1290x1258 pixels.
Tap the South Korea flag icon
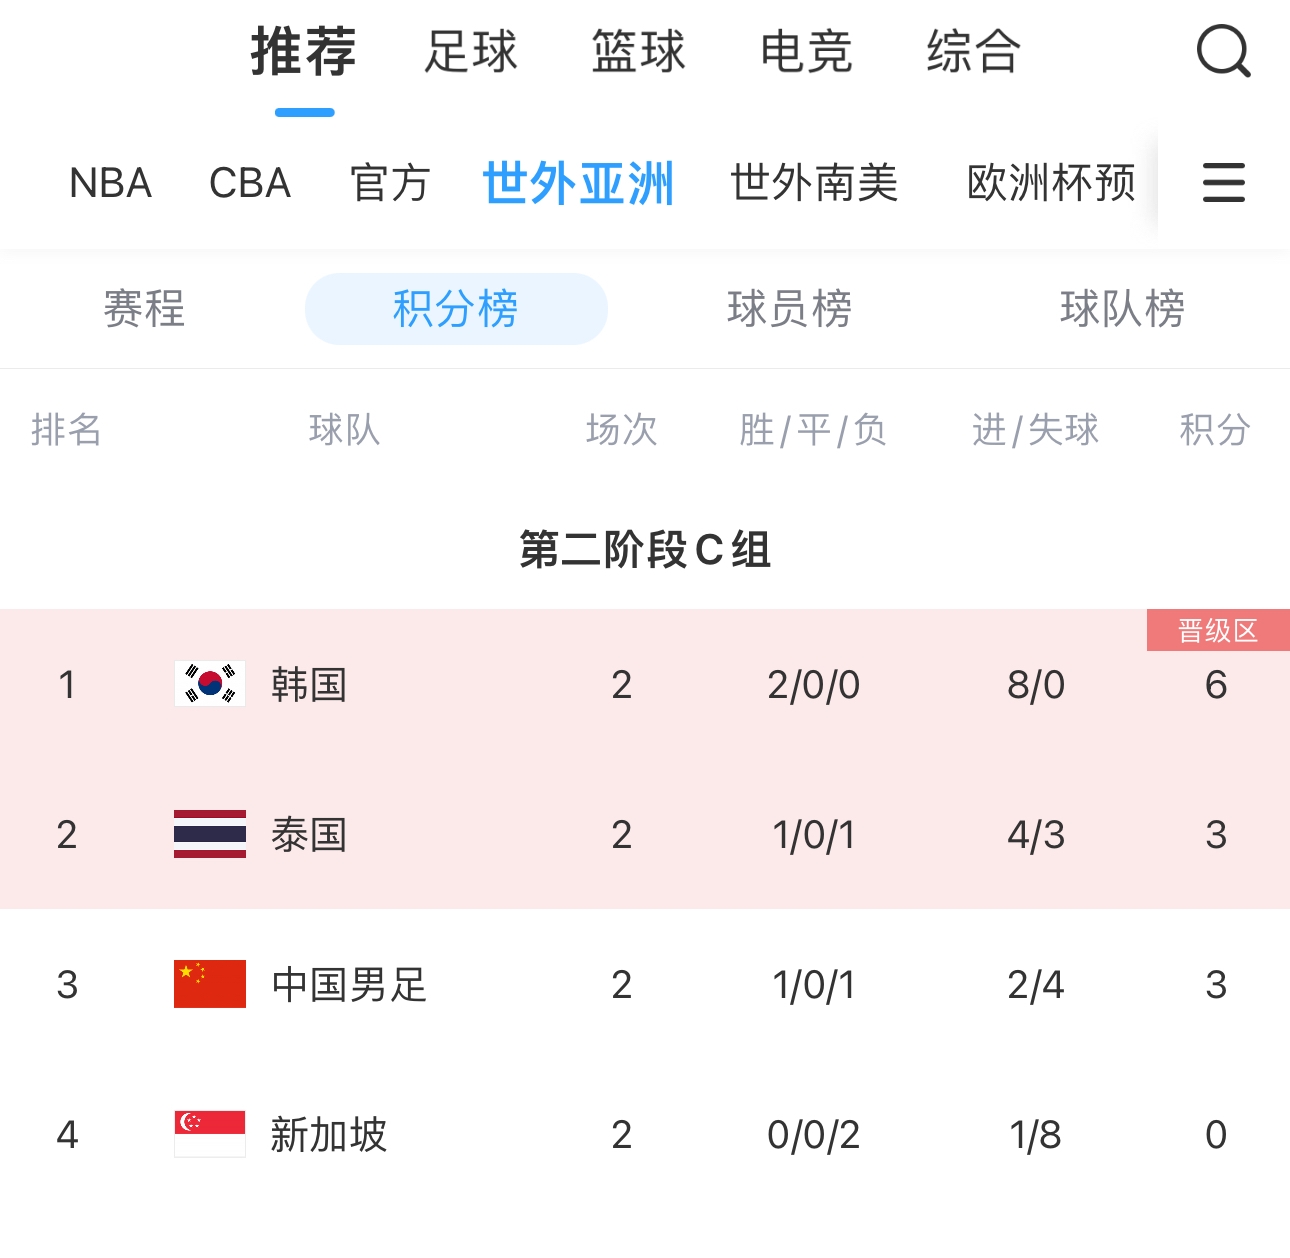210,684
